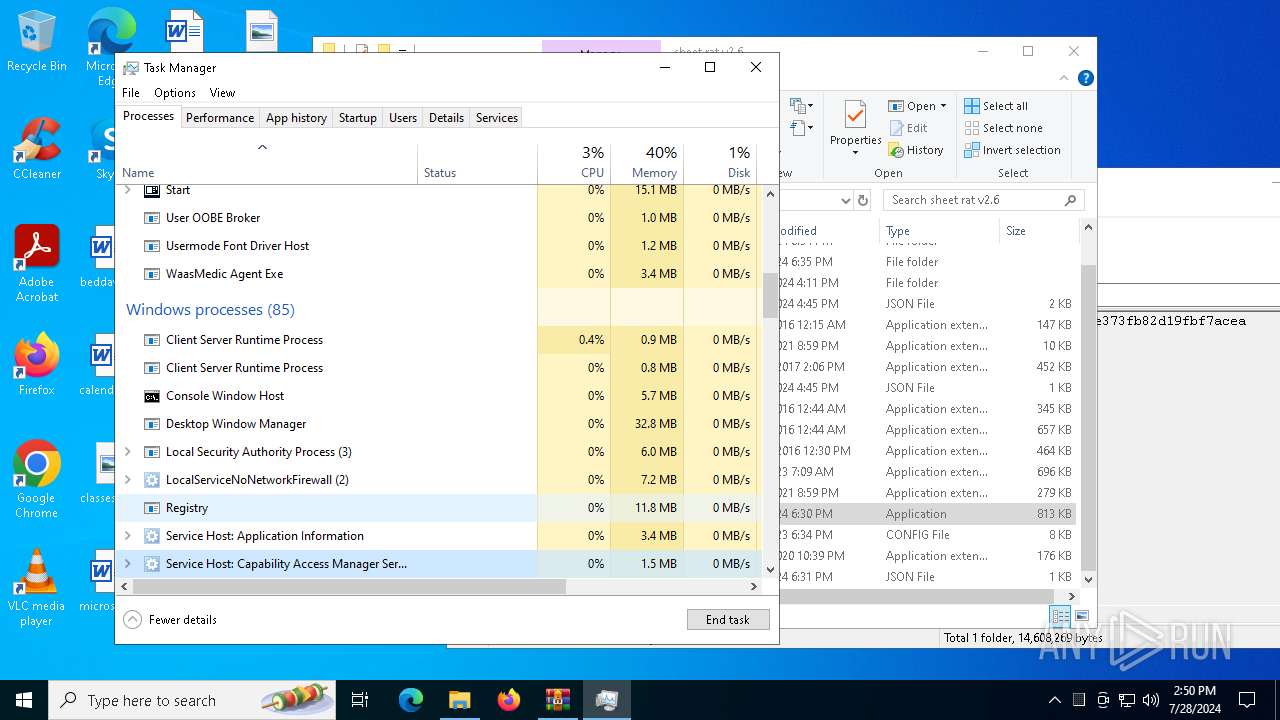The image size is (1280, 720).
Task: Switch Explorer to details view icon
Action: pyautogui.click(x=1060, y=616)
